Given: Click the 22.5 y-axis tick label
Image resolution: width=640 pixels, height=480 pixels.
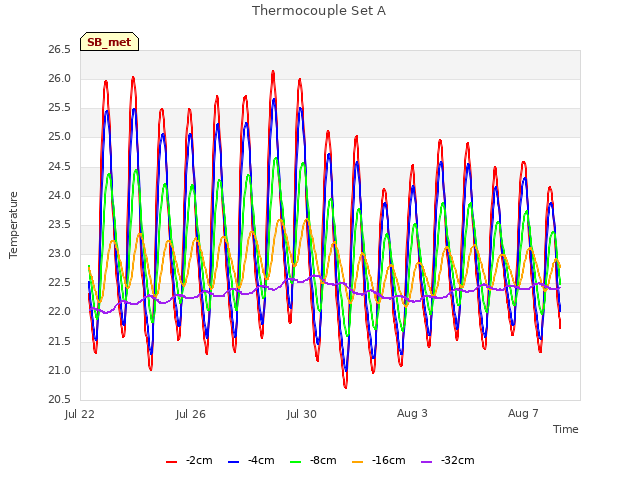Looking at the screenshot, I should (60, 283).
